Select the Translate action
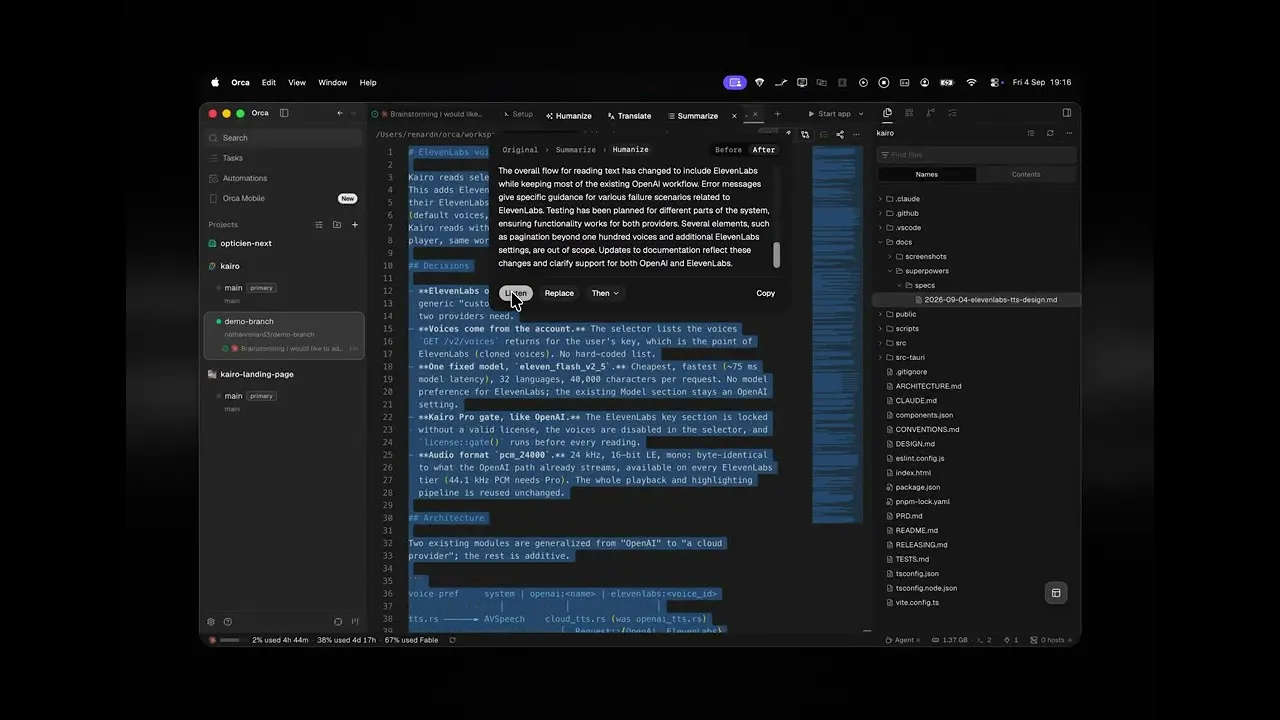The width and height of the screenshot is (1280, 720). (x=628, y=116)
